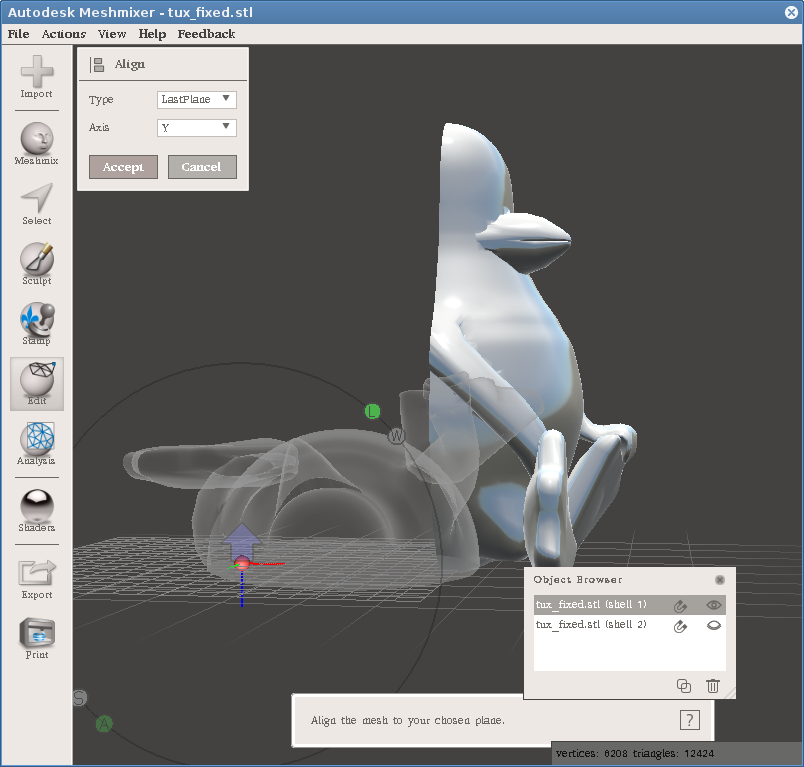Close the Meshmixer window
Image resolution: width=804 pixels, height=767 pixels.
[x=791, y=12]
